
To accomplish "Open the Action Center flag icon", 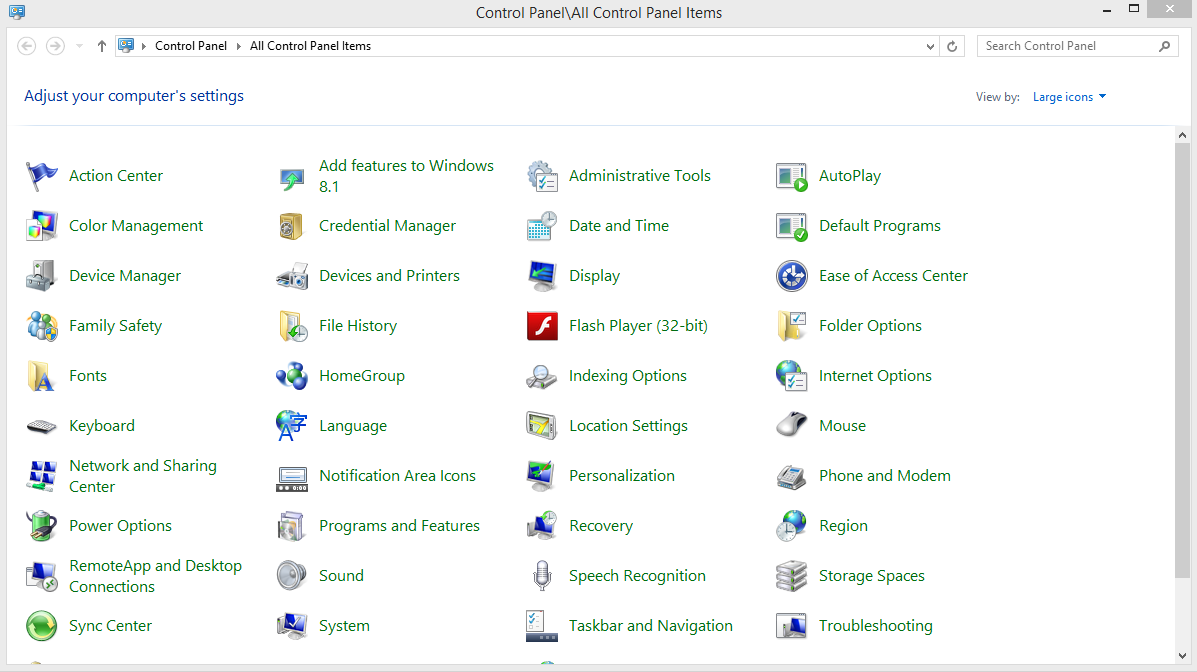I will 42,176.
